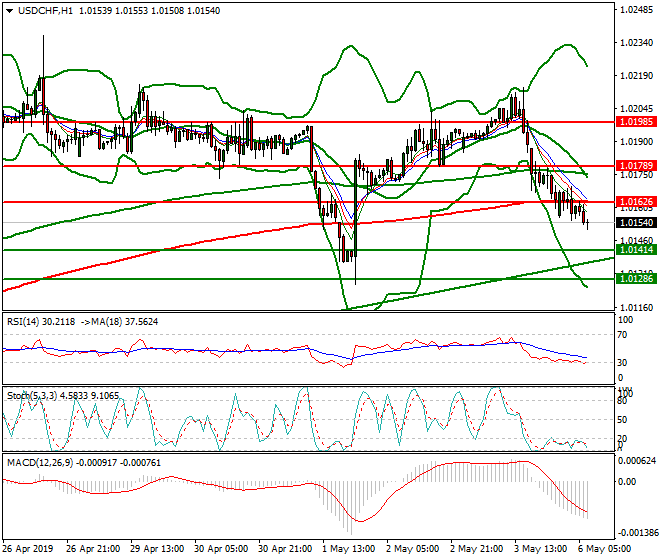Click the 1.02190 price scale value

(637, 76)
